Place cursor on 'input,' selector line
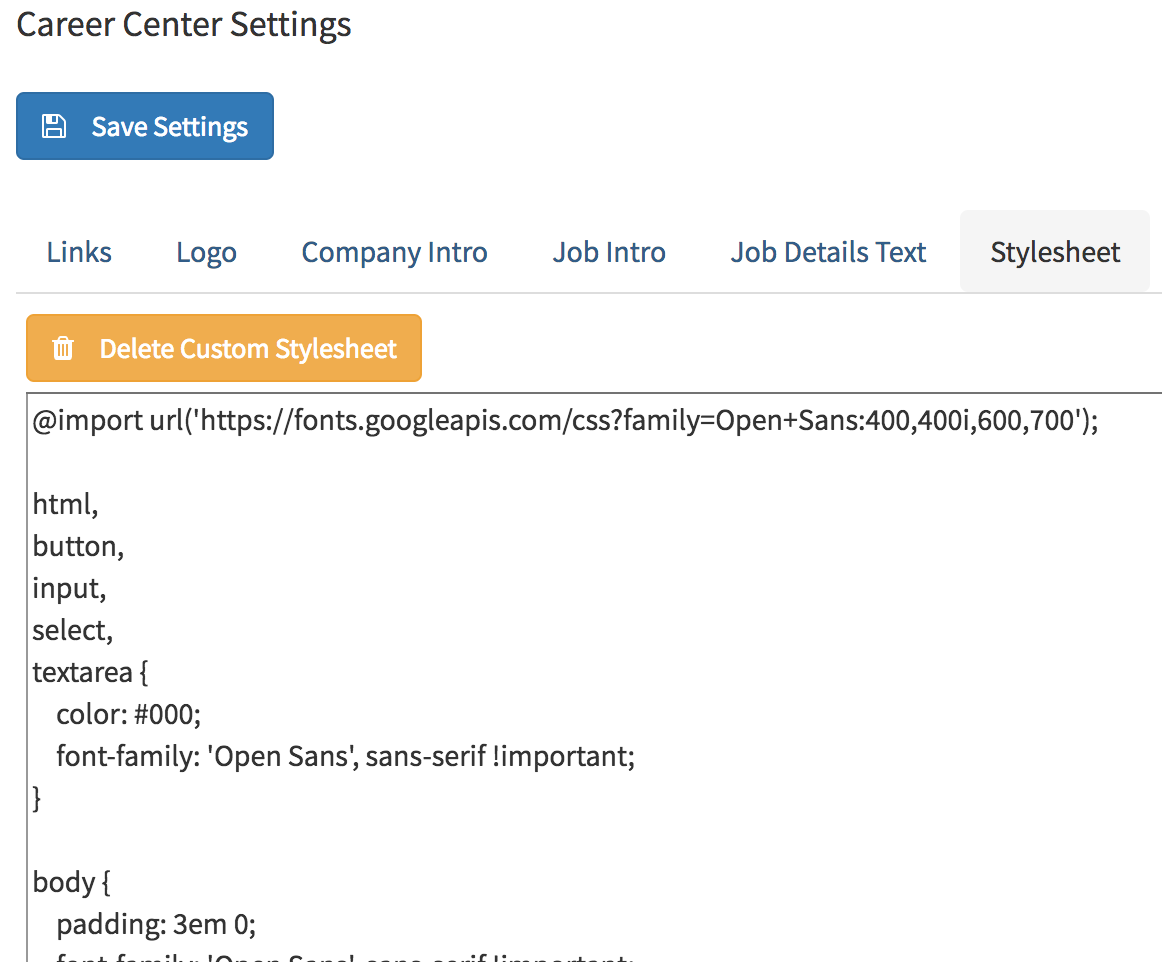 (x=69, y=589)
